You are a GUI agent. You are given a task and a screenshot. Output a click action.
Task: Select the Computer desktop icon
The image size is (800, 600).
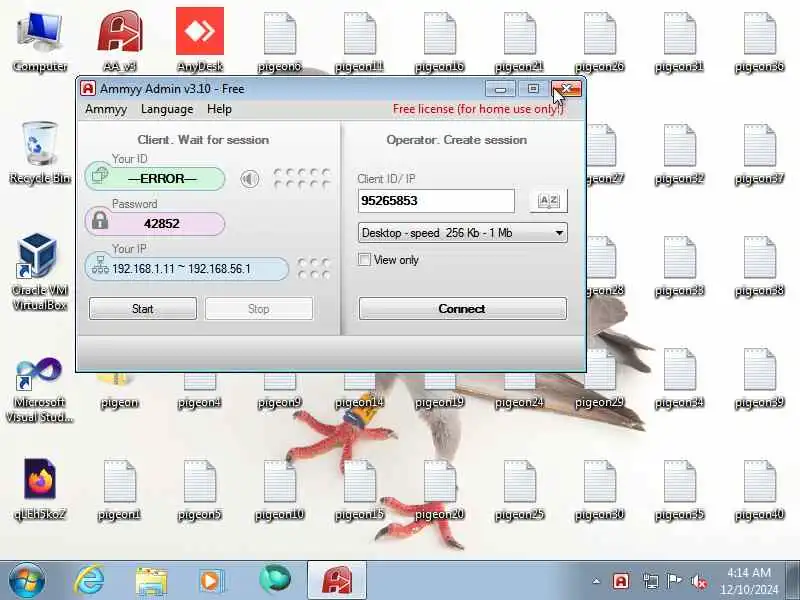(x=40, y=42)
